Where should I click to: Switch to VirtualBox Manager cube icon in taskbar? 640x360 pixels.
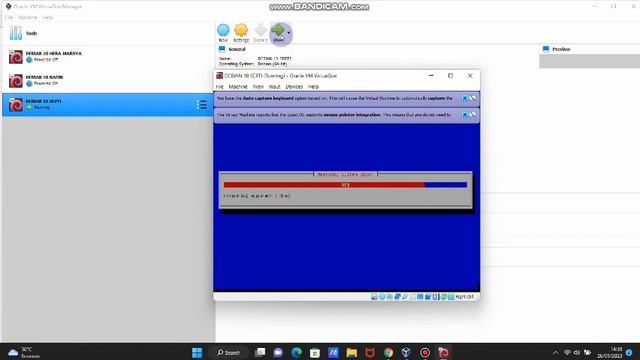tap(406, 352)
